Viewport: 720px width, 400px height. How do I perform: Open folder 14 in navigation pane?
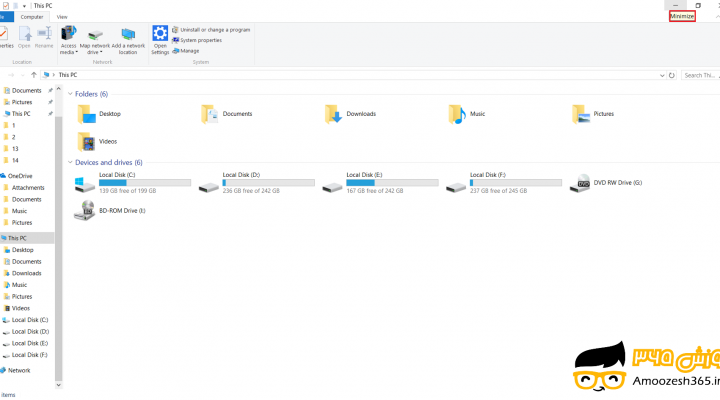(x=15, y=160)
